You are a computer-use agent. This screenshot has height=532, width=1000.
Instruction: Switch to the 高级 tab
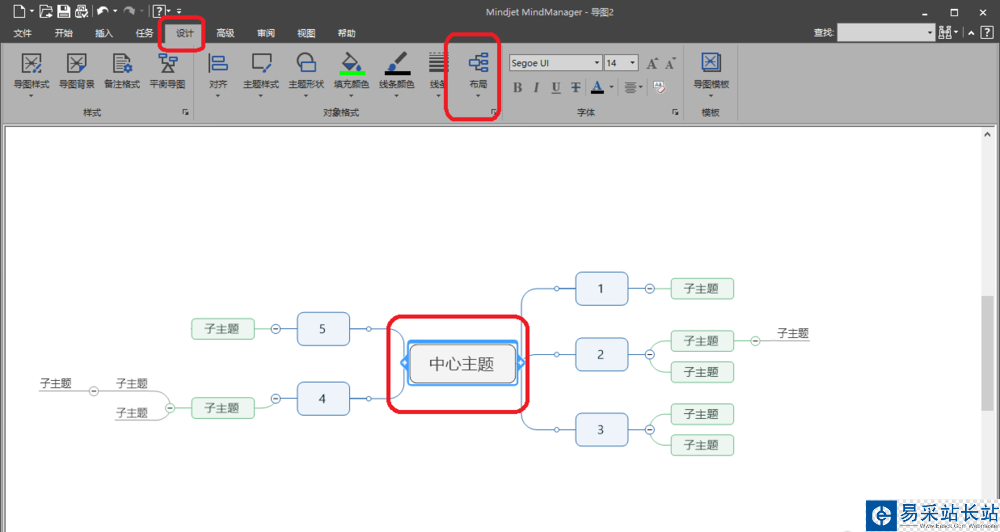(x=225, y=33)
